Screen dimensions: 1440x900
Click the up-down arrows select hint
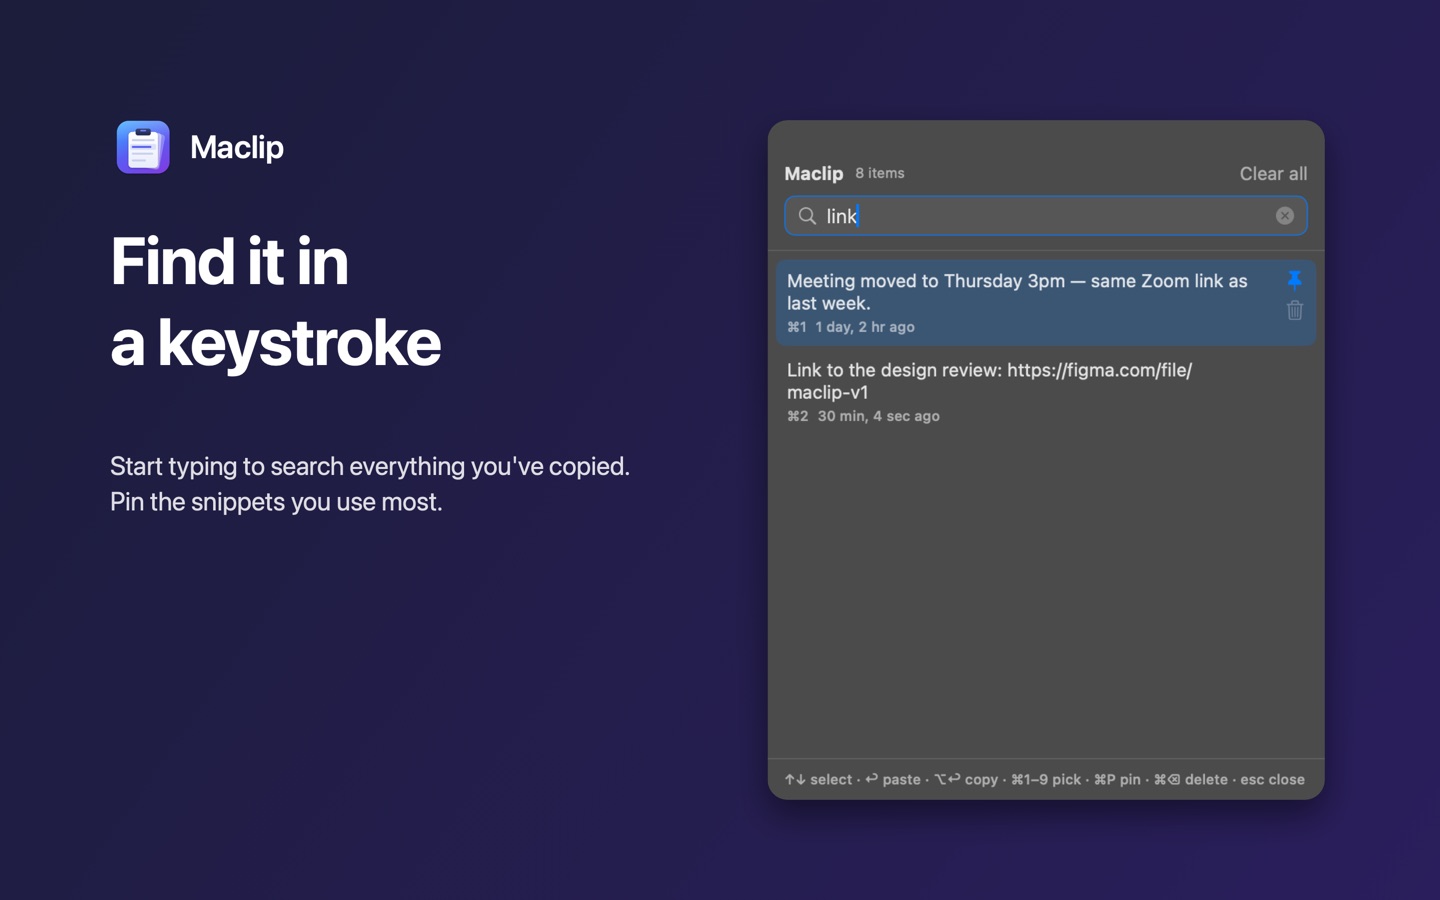click(x=818, y=779)
